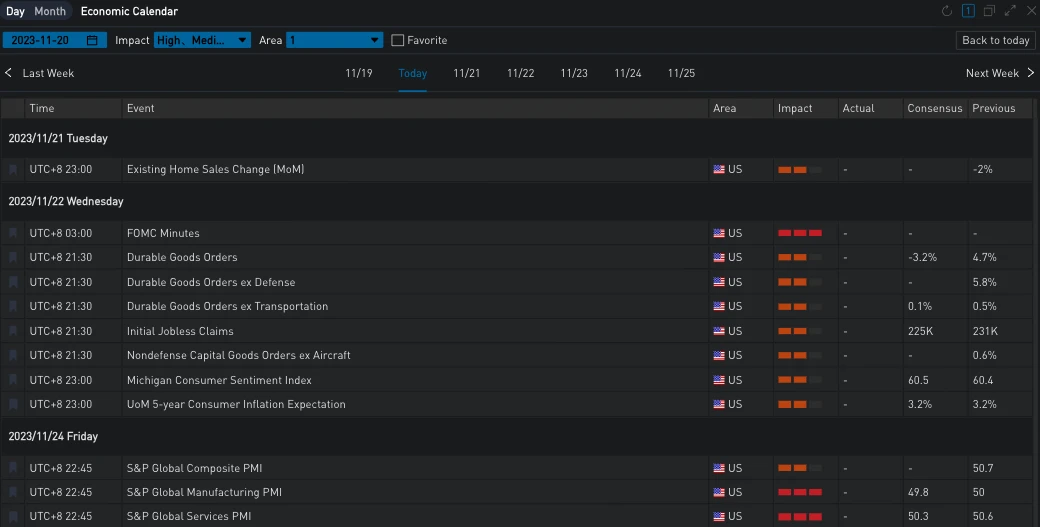This screenshot has height=527, width=1040.
Task: Go to Last Week
Action: [40, 73]
